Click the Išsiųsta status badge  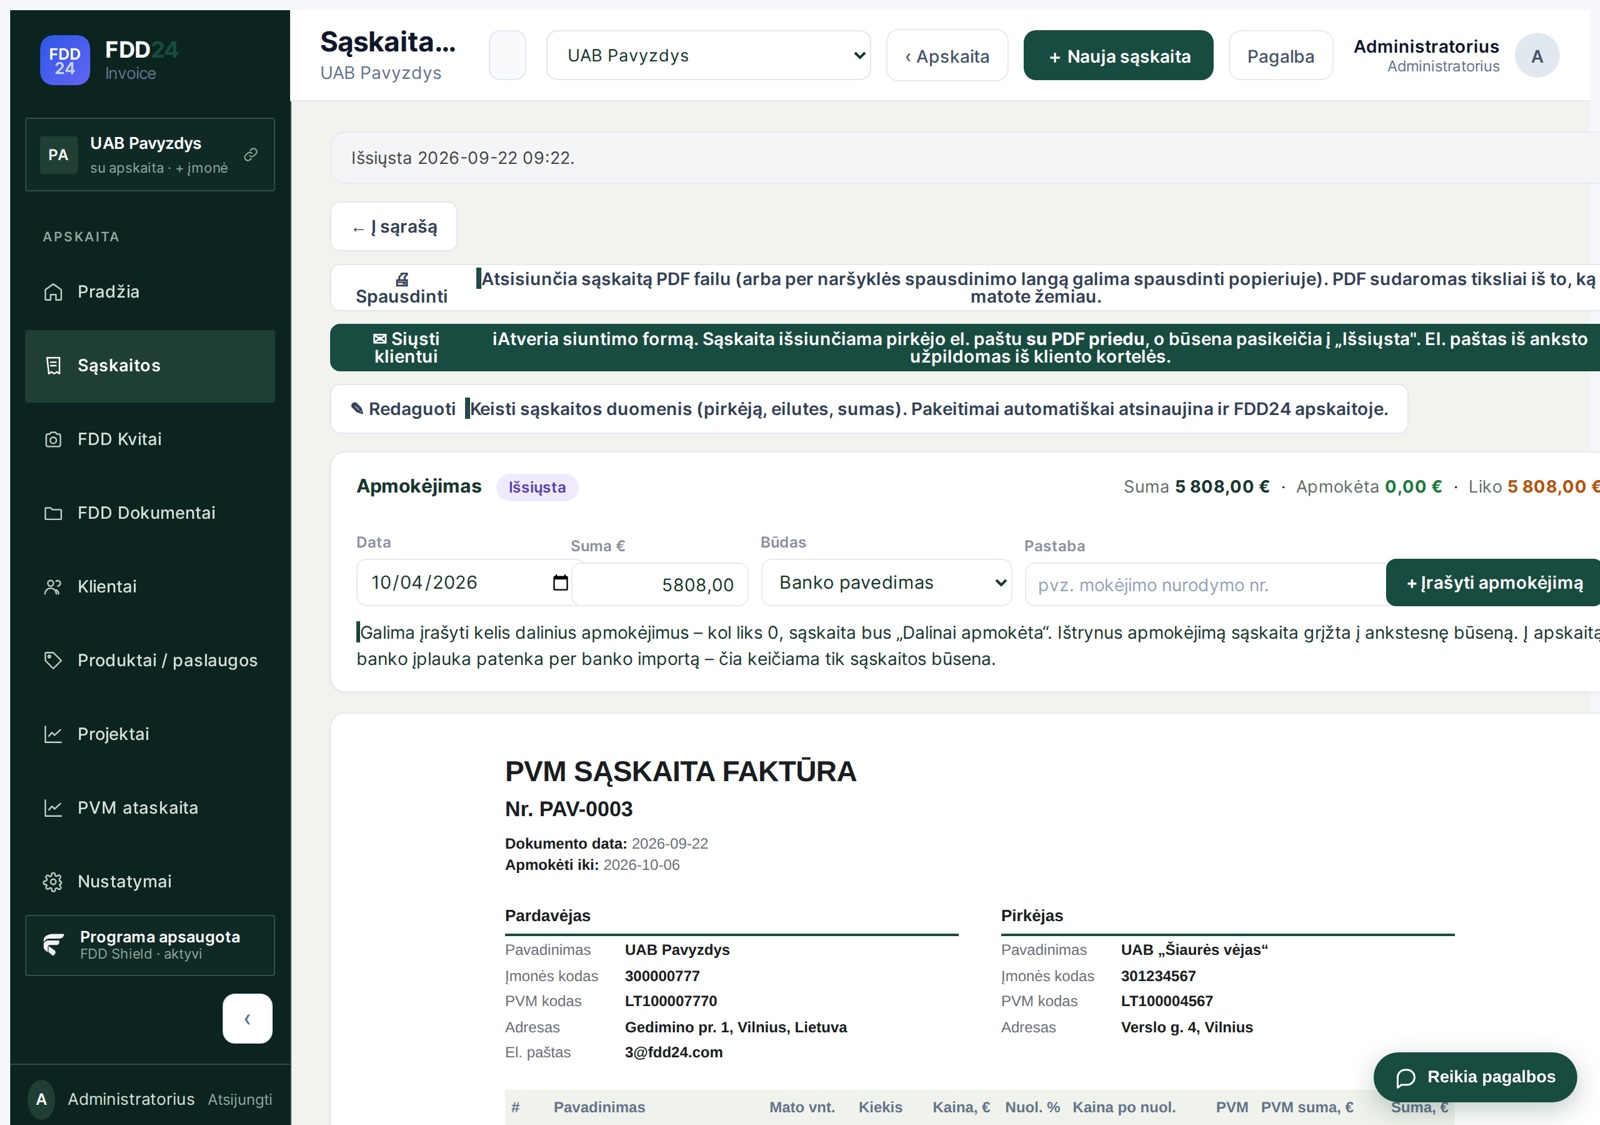(537, 487)
